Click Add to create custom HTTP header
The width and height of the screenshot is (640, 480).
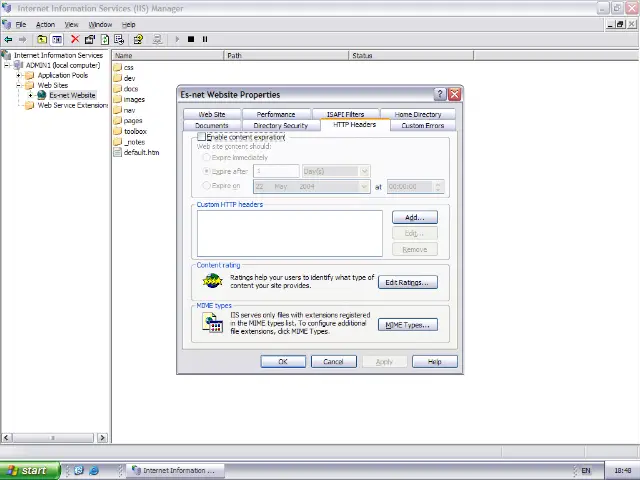coord(415,218)
